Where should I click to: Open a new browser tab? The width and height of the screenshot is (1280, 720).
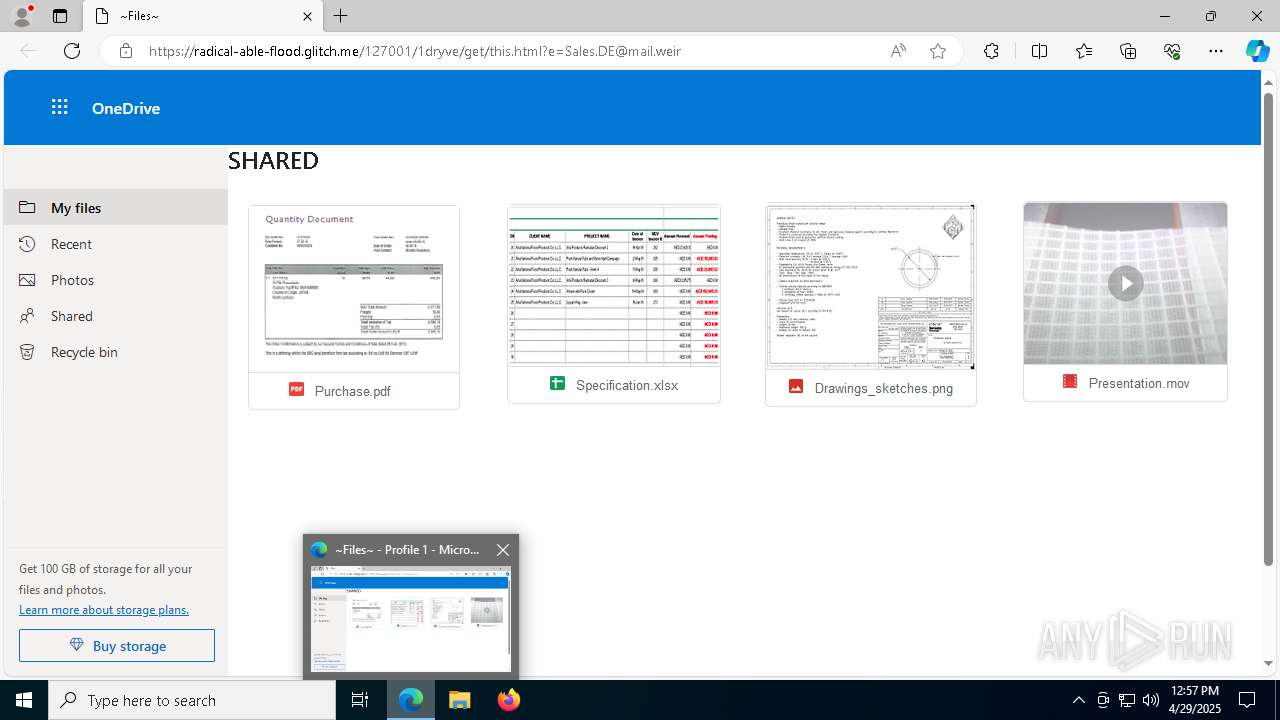tap(341, 16)
